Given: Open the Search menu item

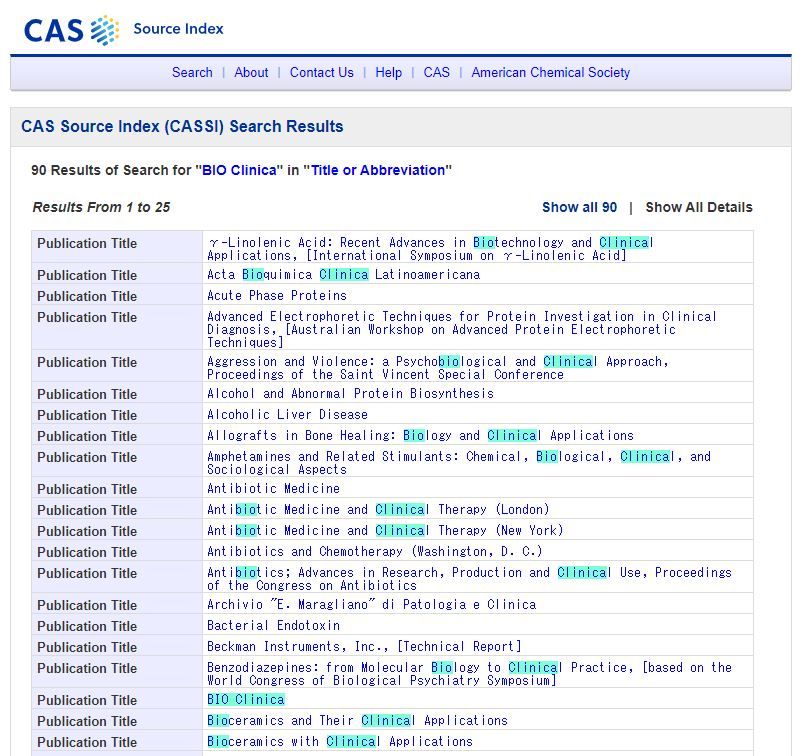Looking at the screenshot, I should pos(192,73).
